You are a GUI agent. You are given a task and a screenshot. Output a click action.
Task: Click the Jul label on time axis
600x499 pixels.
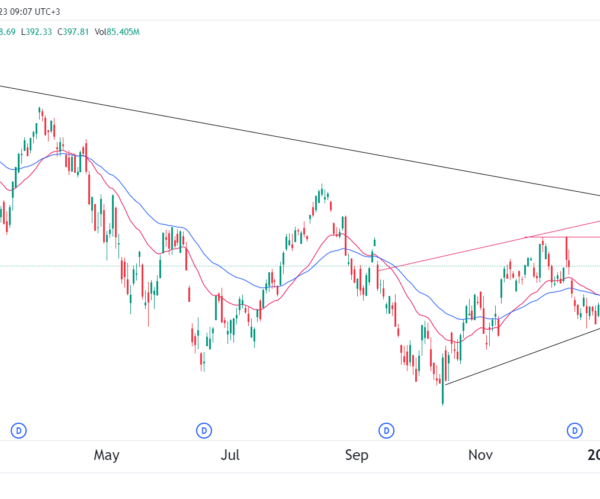pyautogui.click(x=231, y=456)
